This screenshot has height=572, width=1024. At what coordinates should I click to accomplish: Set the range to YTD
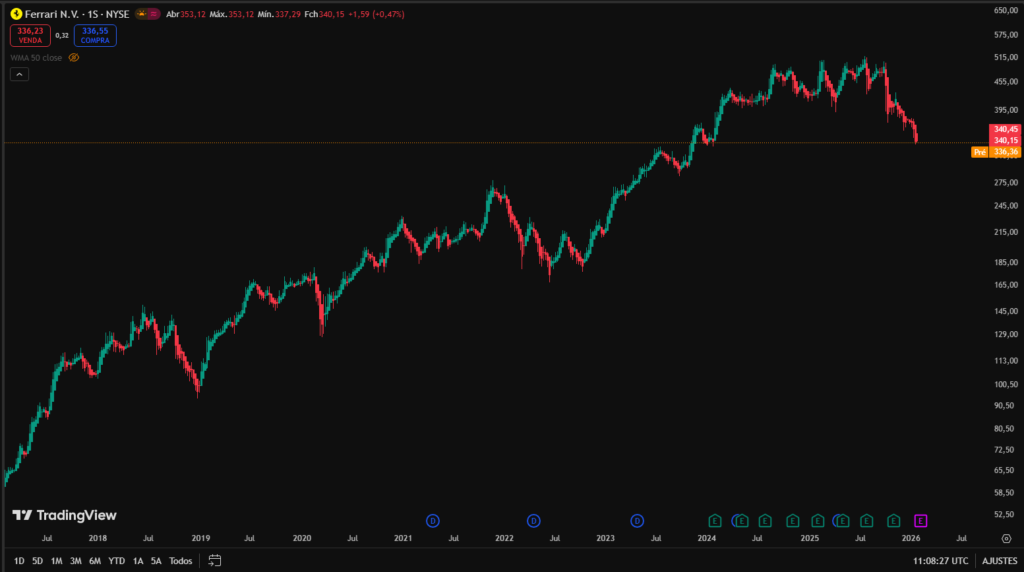click(x=116, y=561)
